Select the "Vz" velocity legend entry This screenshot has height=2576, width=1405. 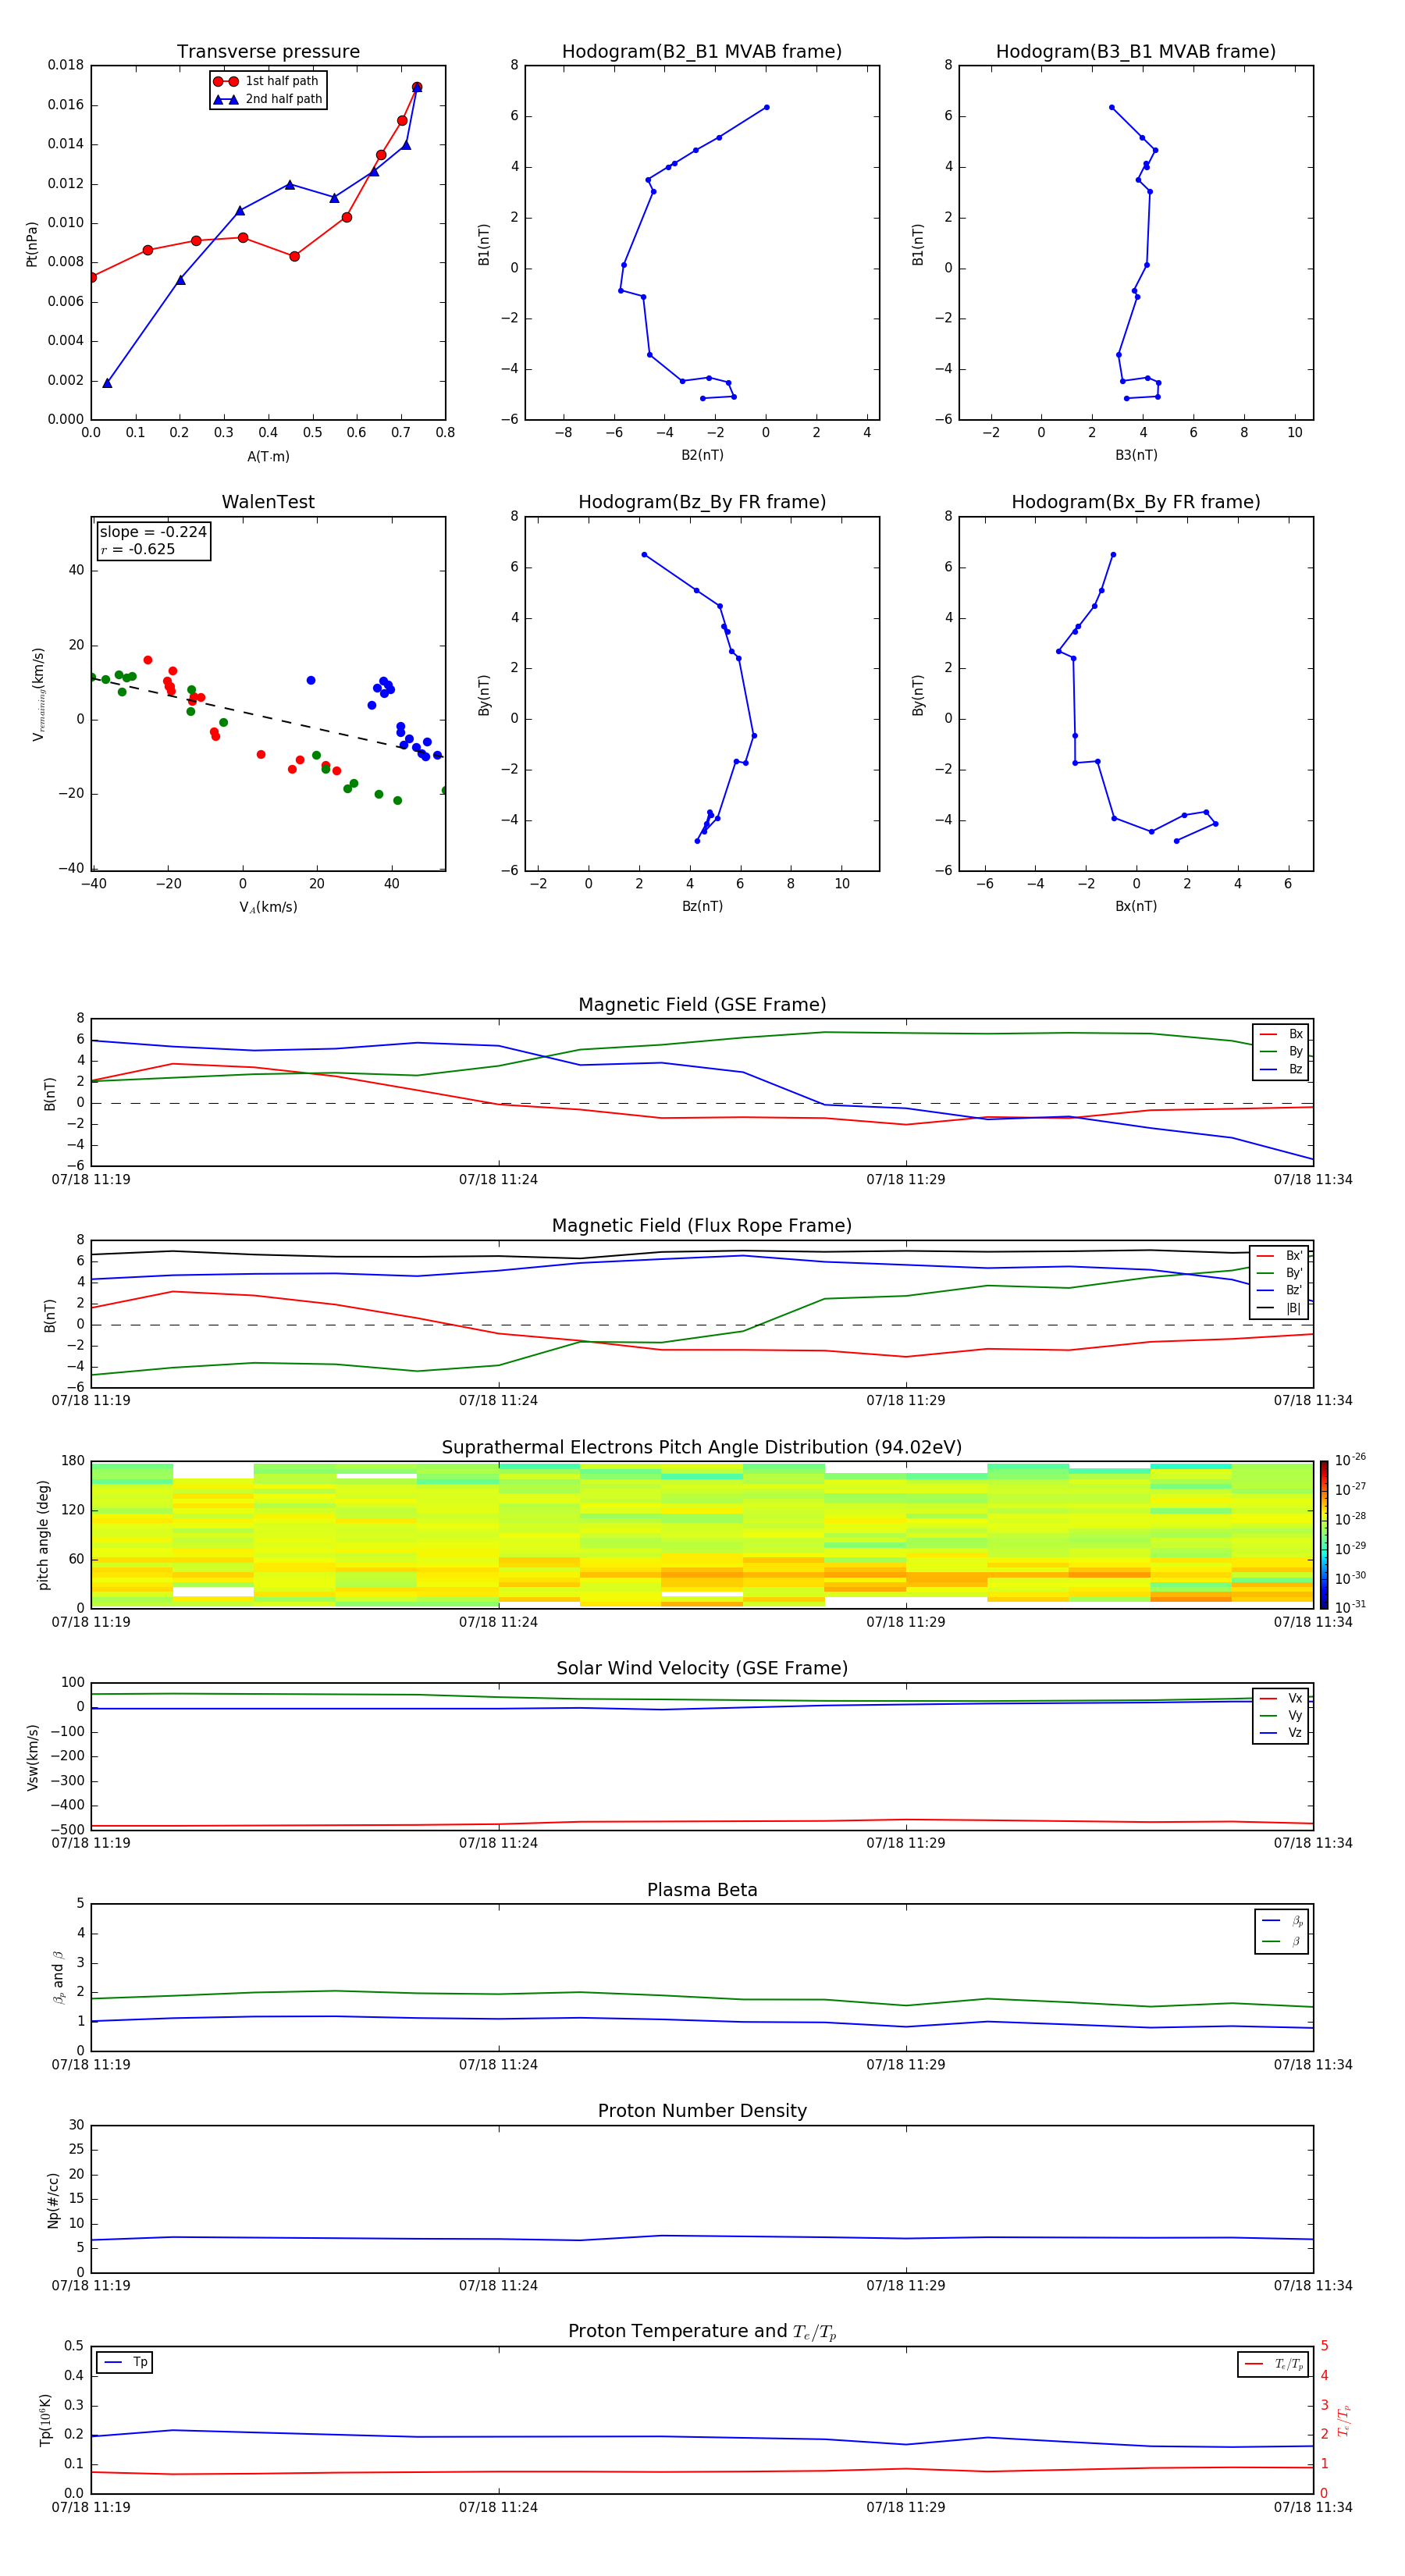click(x=1281, y=1733)
